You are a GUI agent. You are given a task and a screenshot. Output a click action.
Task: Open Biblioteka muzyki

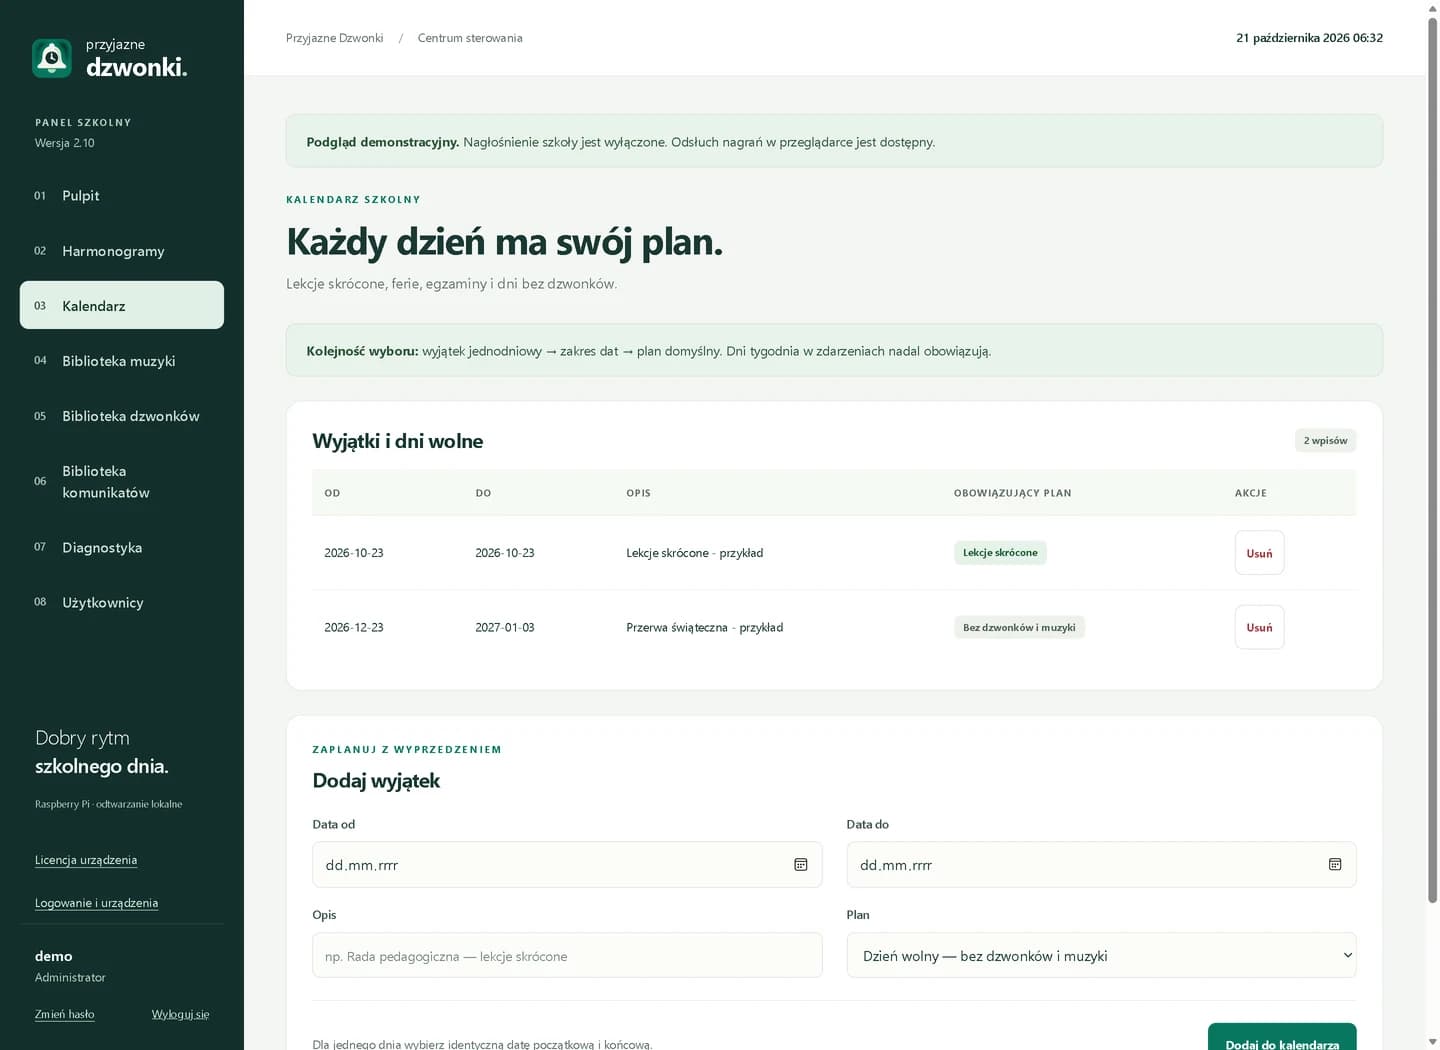click(x=122, y=360)
